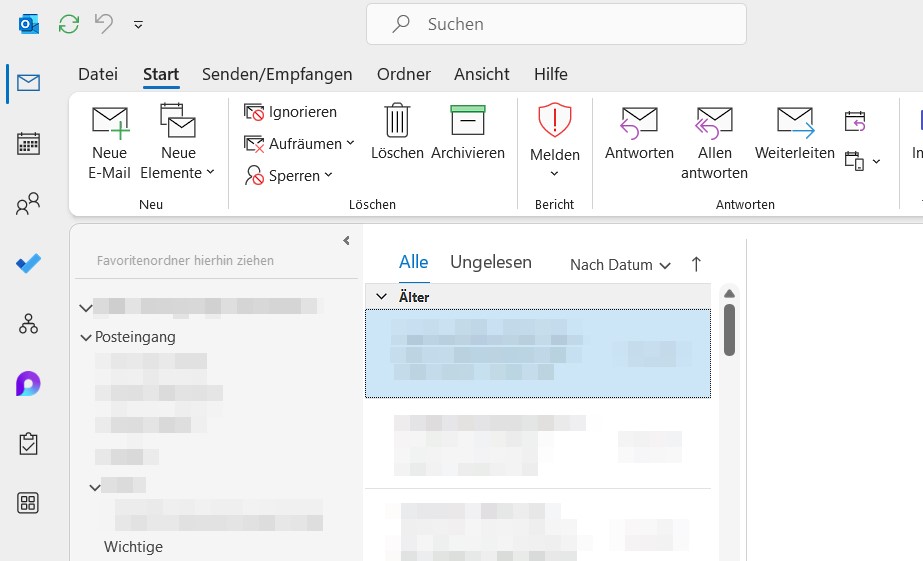
Task: Open the Aufräumen dropdown
Action: pyautogui.click(x=300, y=144)
